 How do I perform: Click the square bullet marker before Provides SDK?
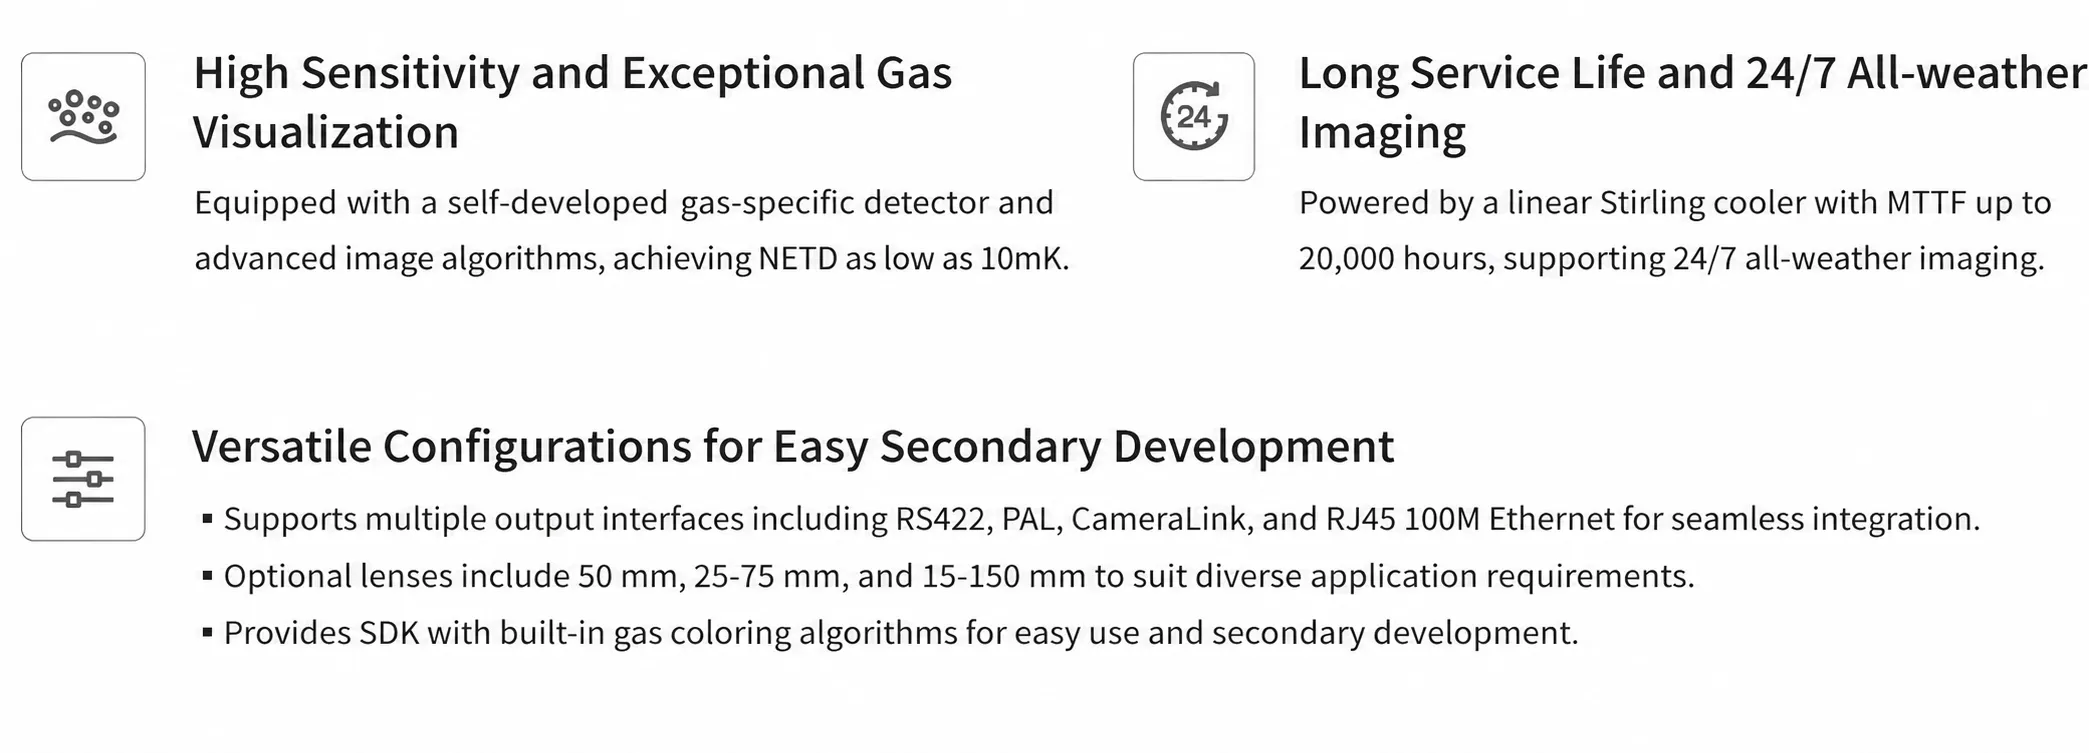[207, 633]
